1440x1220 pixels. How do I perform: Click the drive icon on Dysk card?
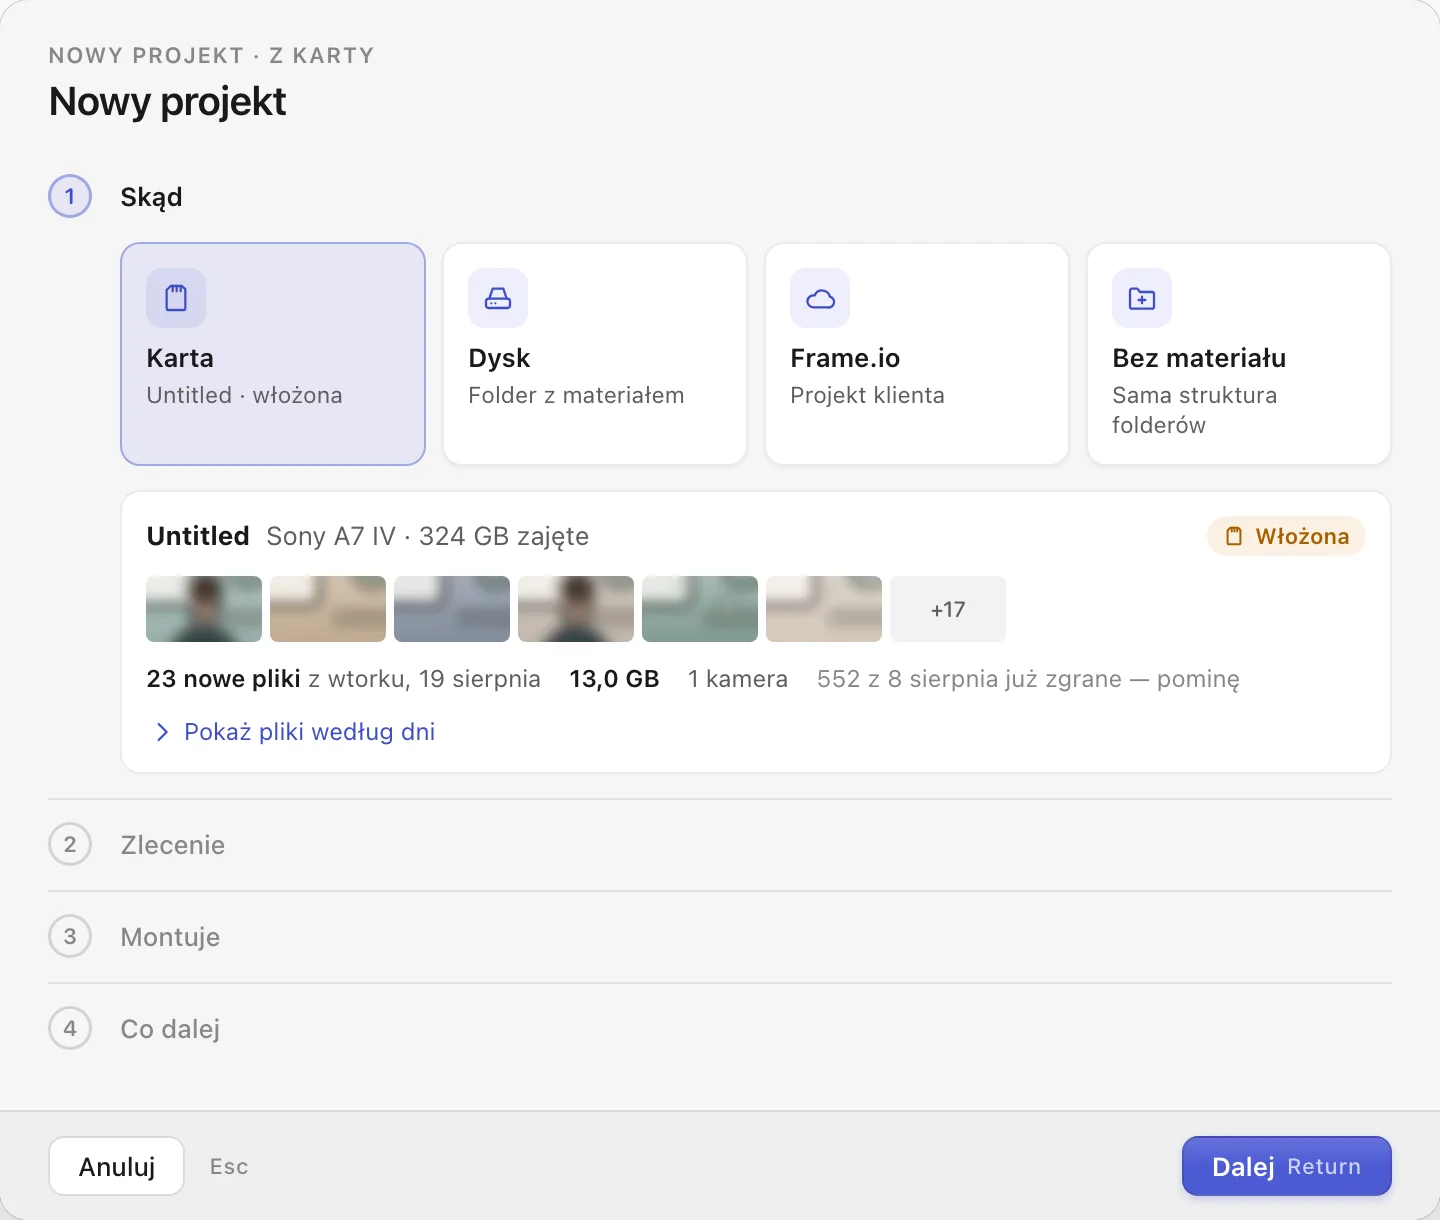click(498, 298)
